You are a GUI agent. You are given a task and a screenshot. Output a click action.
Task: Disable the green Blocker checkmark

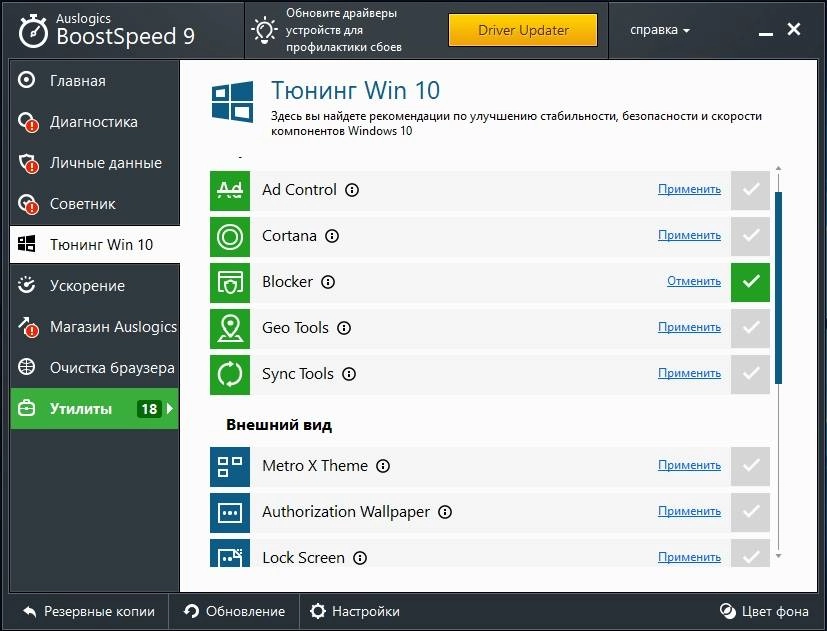751,282
